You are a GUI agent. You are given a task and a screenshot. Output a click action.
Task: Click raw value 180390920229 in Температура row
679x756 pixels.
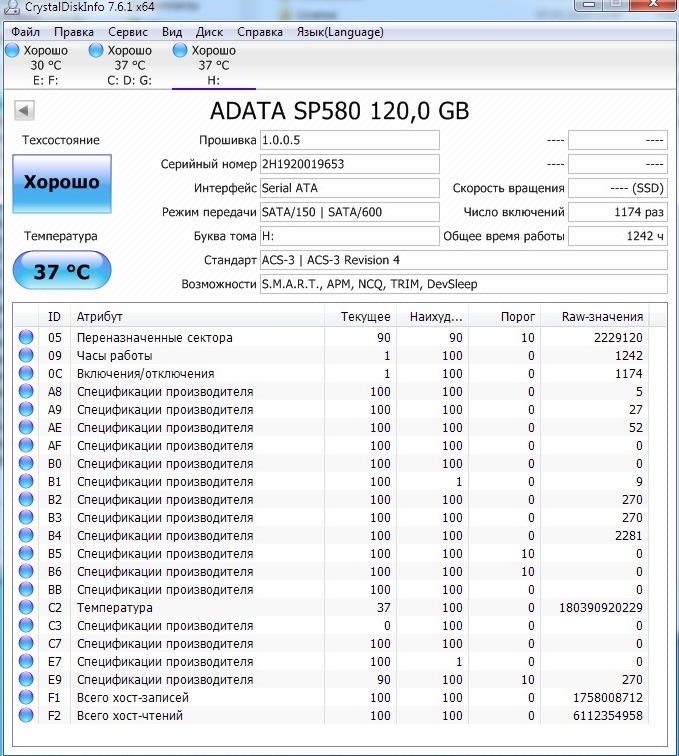pos(601,608)
